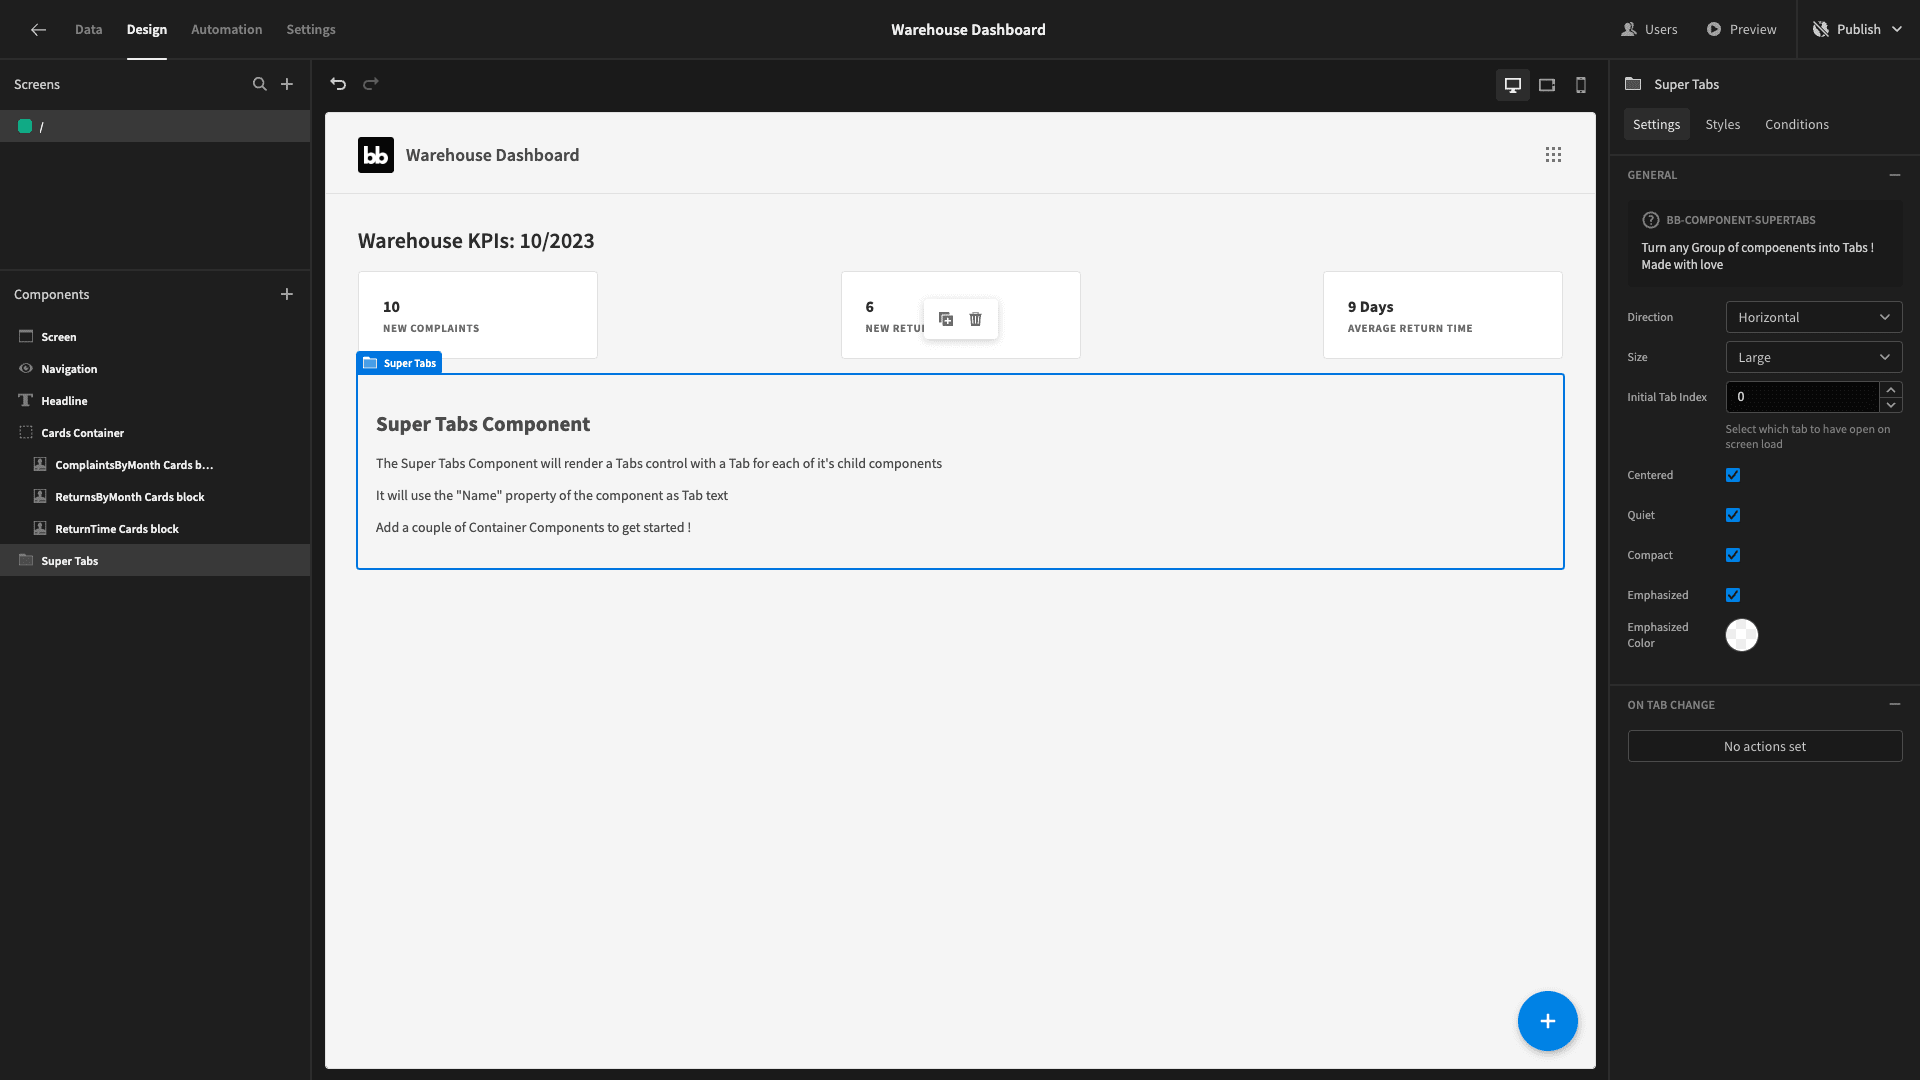Expand the General section collapser
Image resolution: width=1920 pixels, height=1080 pixels.
(1896, 173)
